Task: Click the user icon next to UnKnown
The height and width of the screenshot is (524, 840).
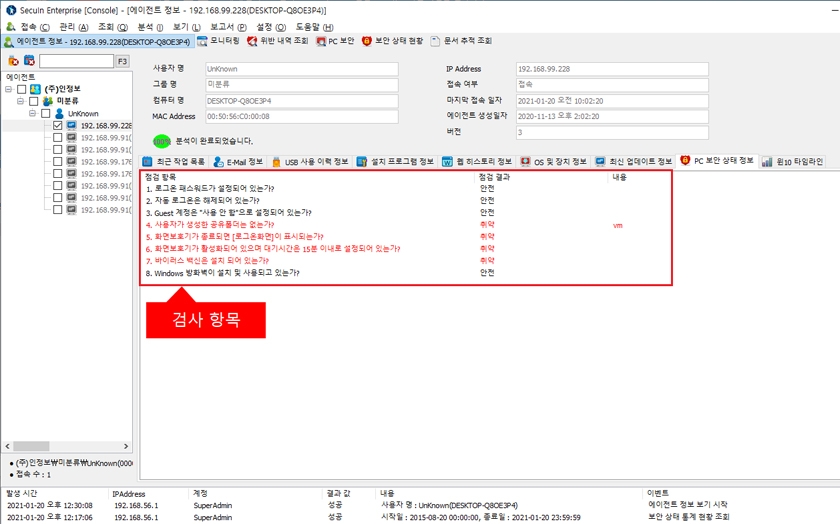Action: [x=59, y=114]
